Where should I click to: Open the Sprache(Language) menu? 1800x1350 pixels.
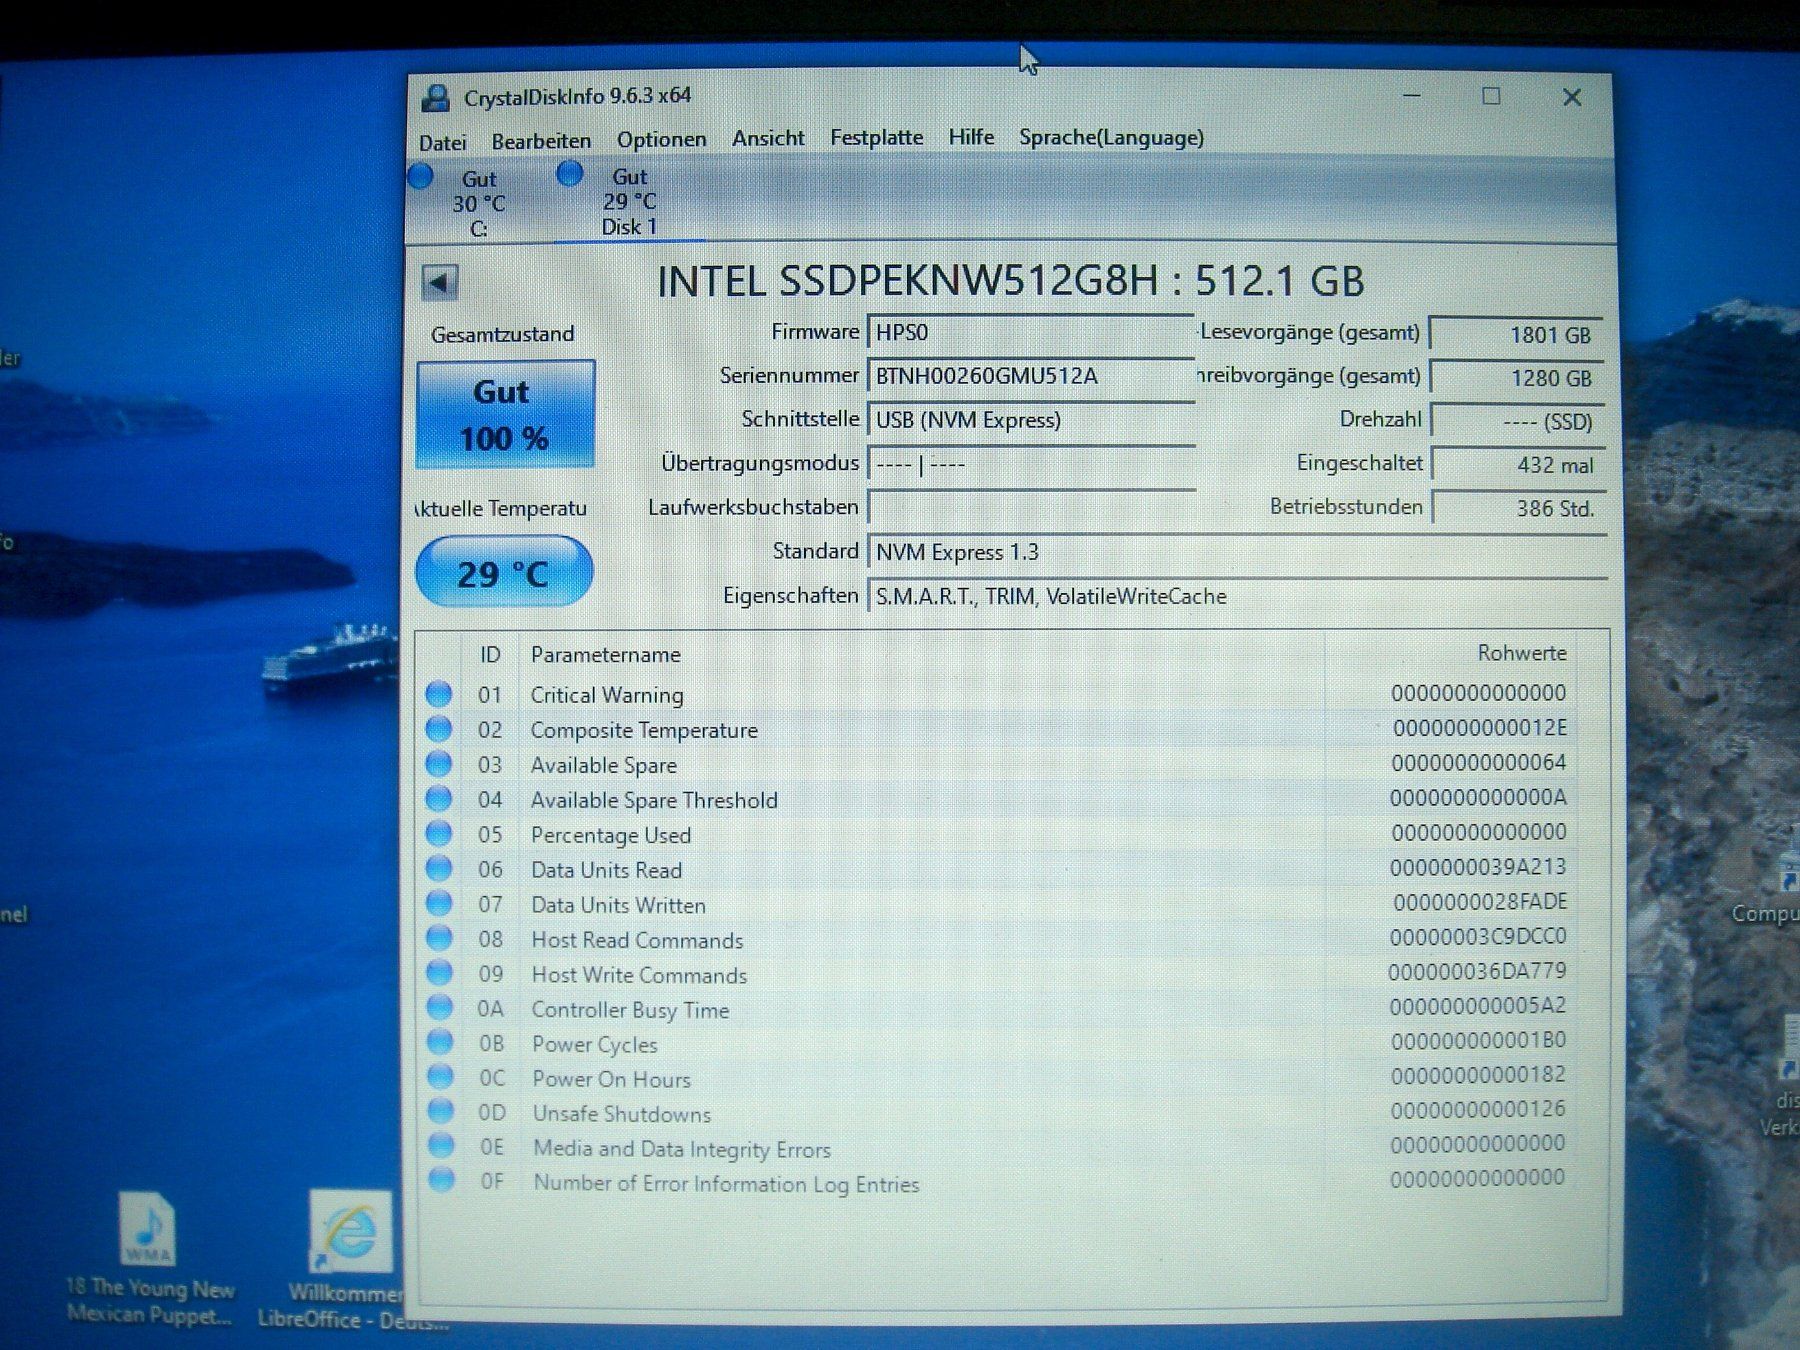1110,137
